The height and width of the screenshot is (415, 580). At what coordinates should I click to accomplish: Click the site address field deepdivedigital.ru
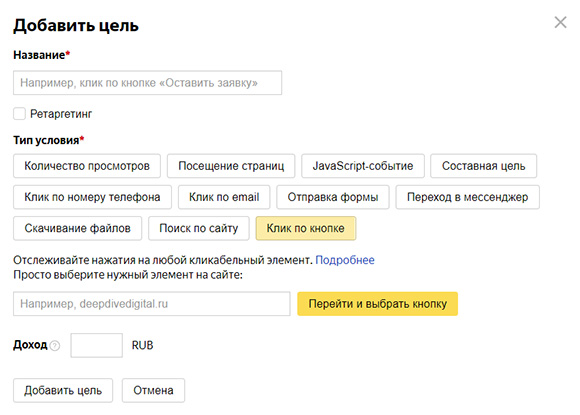click(152, 304)
